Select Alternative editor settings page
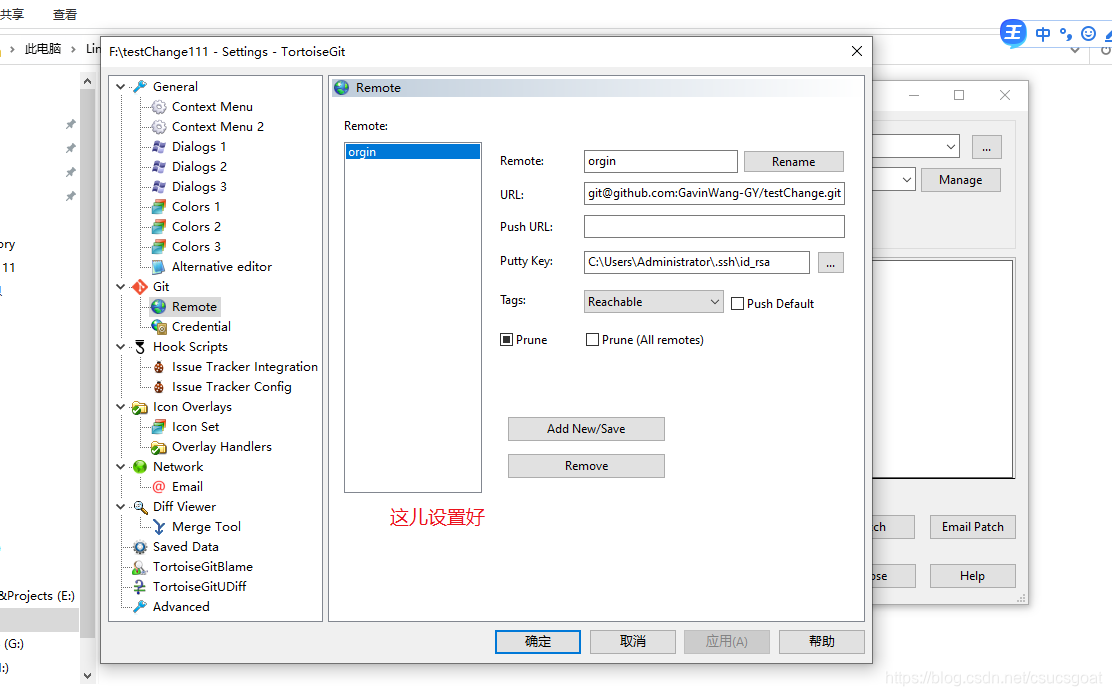 [x=222, y=267]
